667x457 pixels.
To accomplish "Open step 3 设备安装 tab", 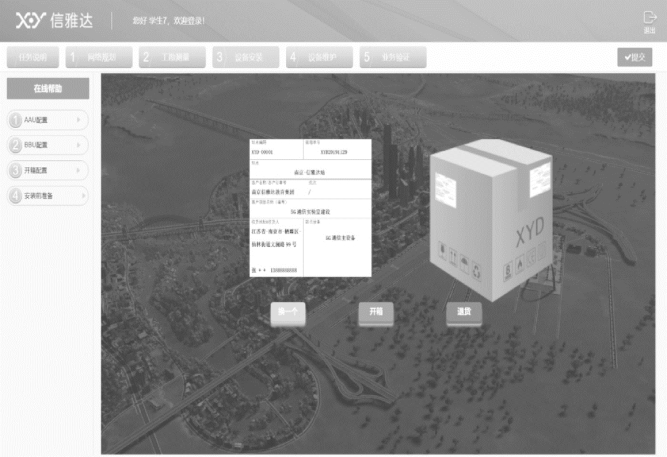I will (x=246, y=57).
